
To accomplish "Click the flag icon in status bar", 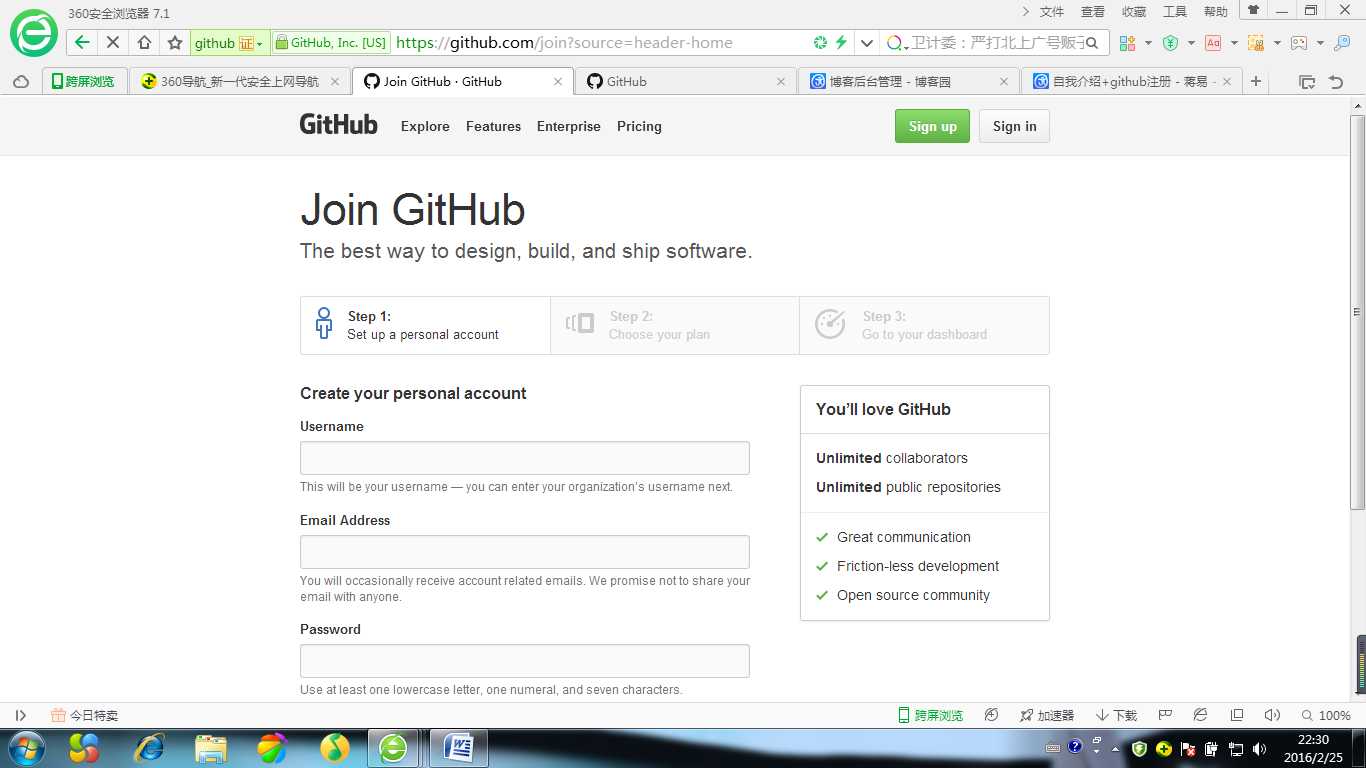I will tap(1165, 715).
